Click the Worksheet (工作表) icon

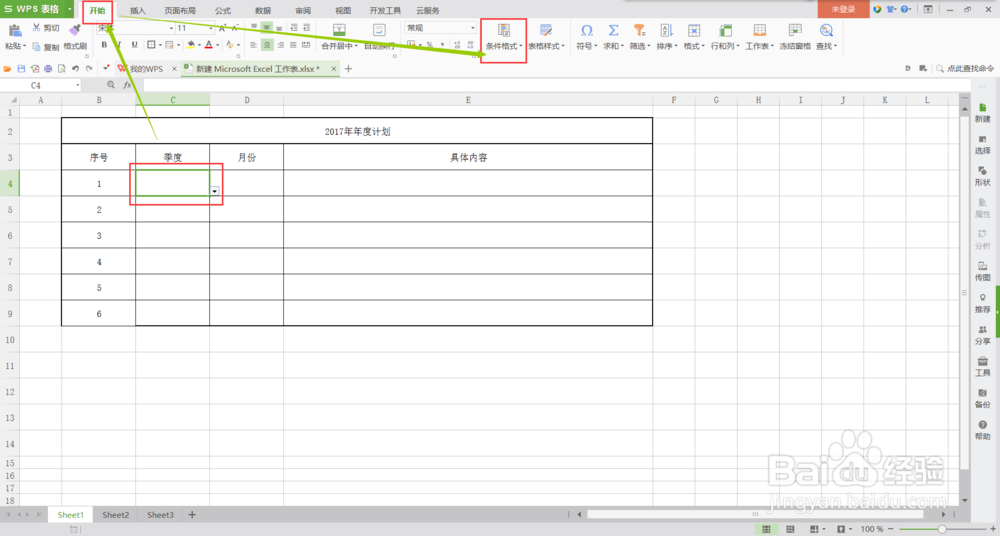point(759,30)
